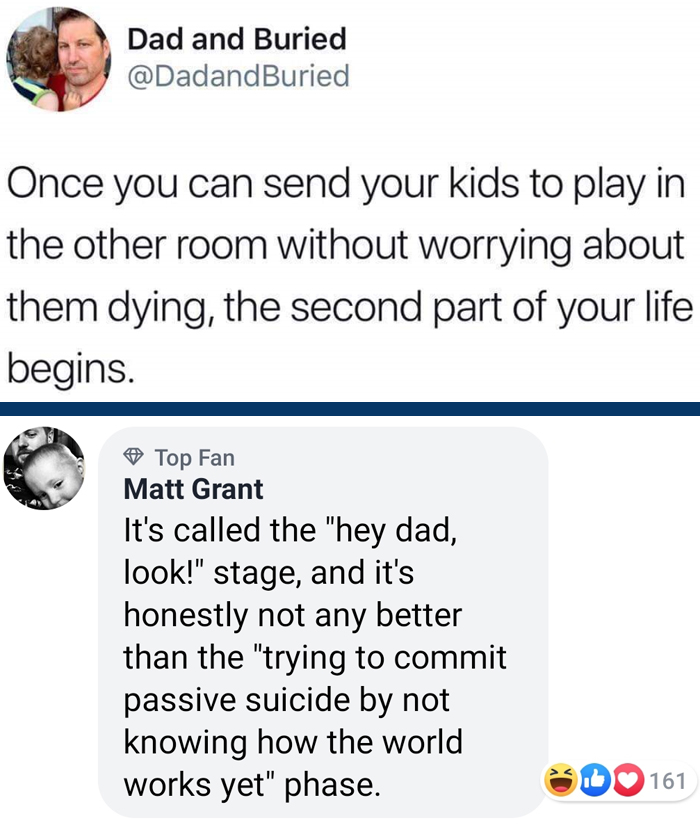The width and height of the screenshot is (700, 828).
Task: Open the 161 reactions count
Action: (668, 781)
